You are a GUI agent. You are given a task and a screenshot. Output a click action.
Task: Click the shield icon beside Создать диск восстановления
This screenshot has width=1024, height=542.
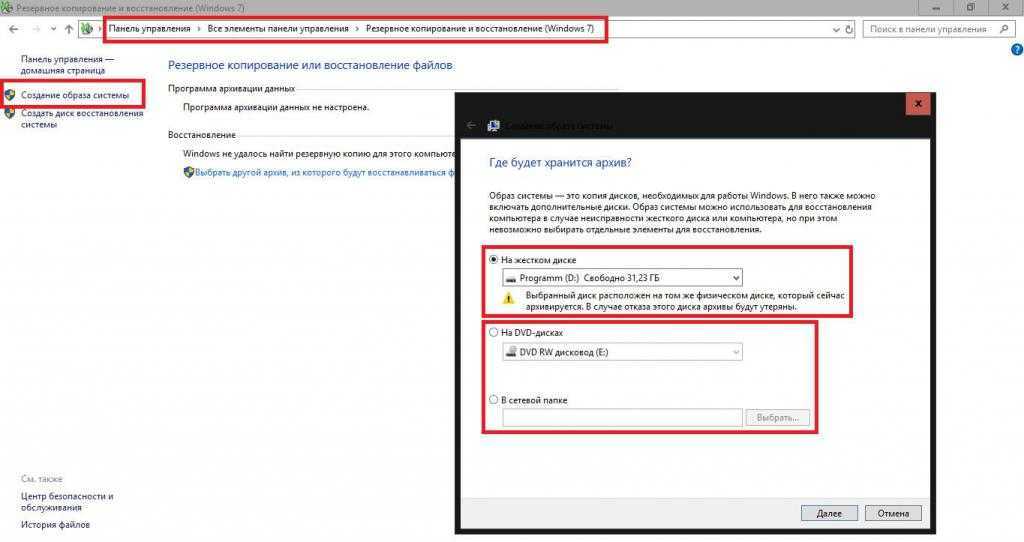(x=10, y=114)
